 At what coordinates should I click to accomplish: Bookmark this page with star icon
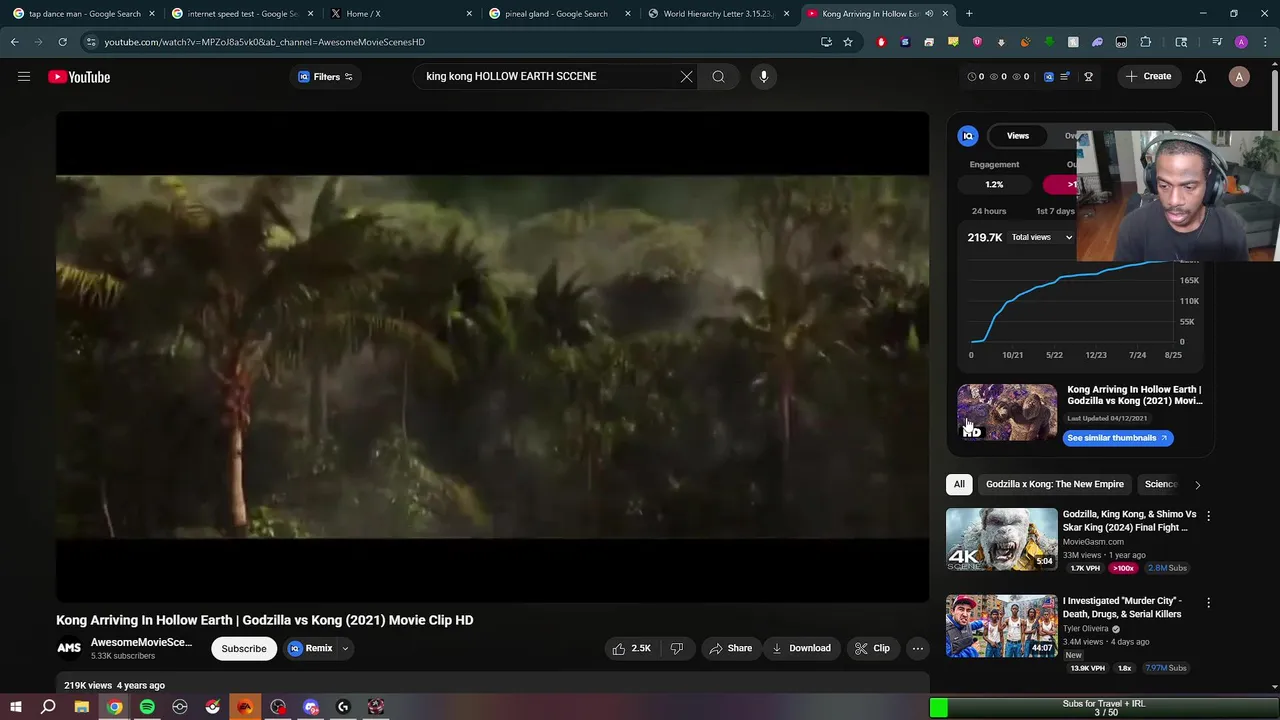tap(848, 42)
